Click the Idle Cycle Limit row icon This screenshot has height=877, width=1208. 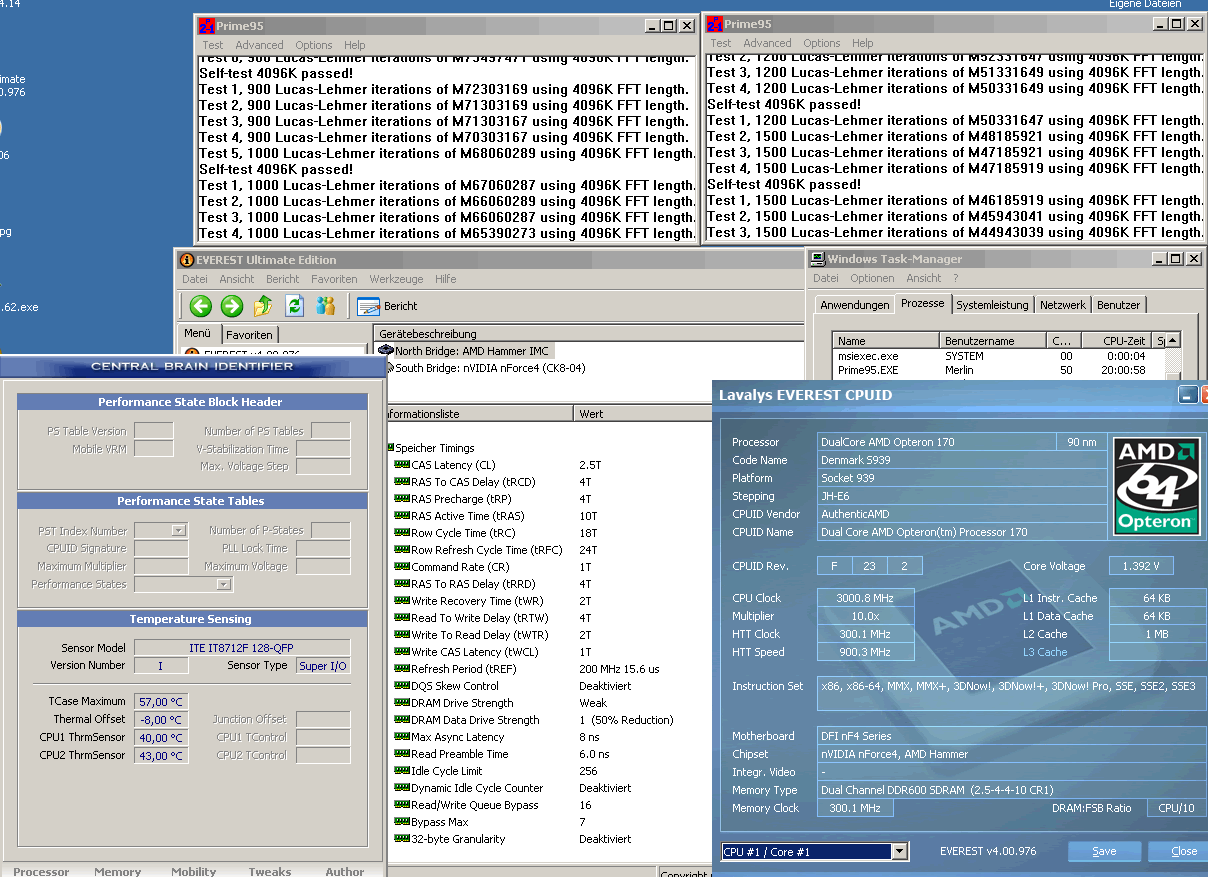click(402, 771)
